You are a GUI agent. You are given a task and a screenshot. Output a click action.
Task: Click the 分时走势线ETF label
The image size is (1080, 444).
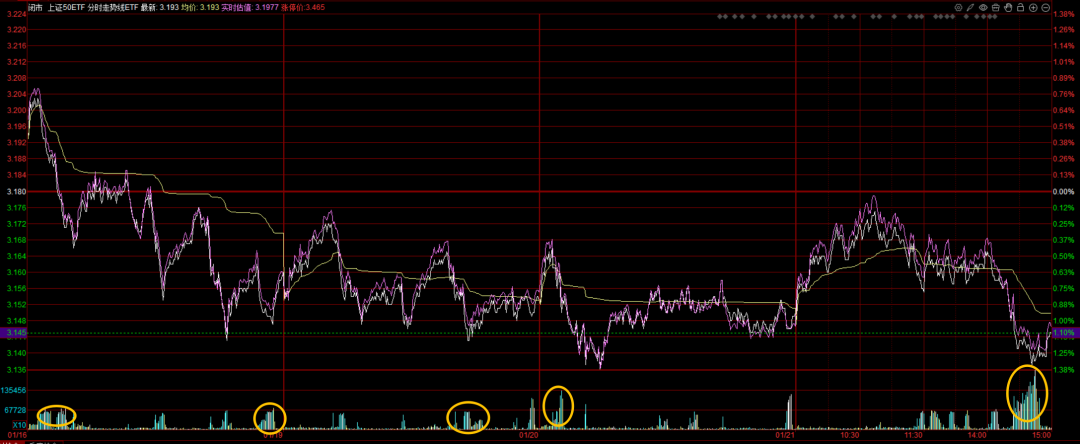click(x=114, y=7)
